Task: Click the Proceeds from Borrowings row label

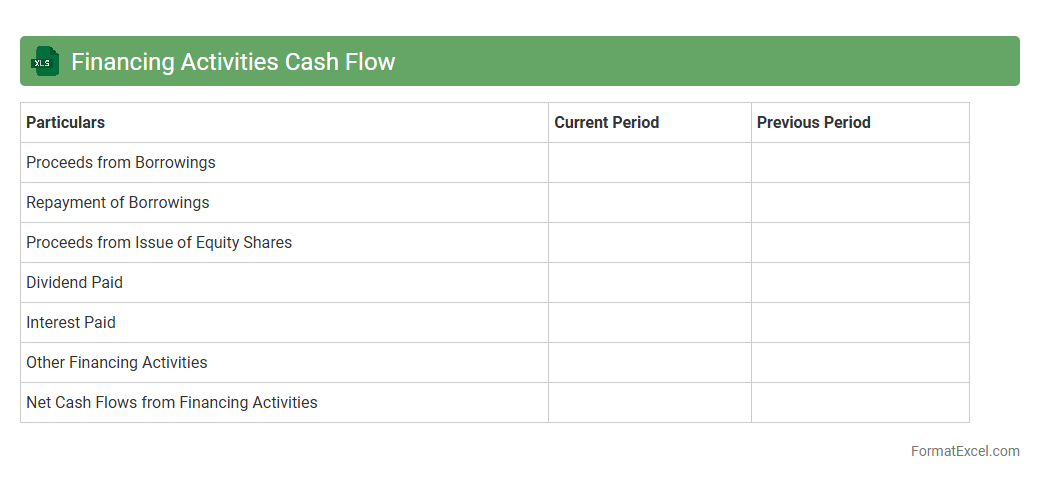Action: tap(121, 162)
